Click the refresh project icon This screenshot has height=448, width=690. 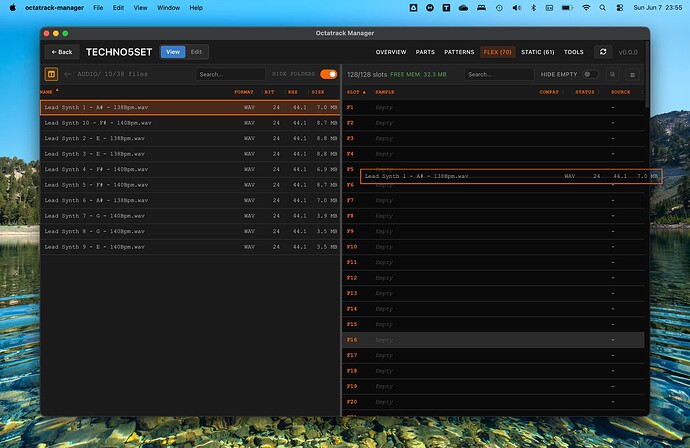(x=603, y=52)
